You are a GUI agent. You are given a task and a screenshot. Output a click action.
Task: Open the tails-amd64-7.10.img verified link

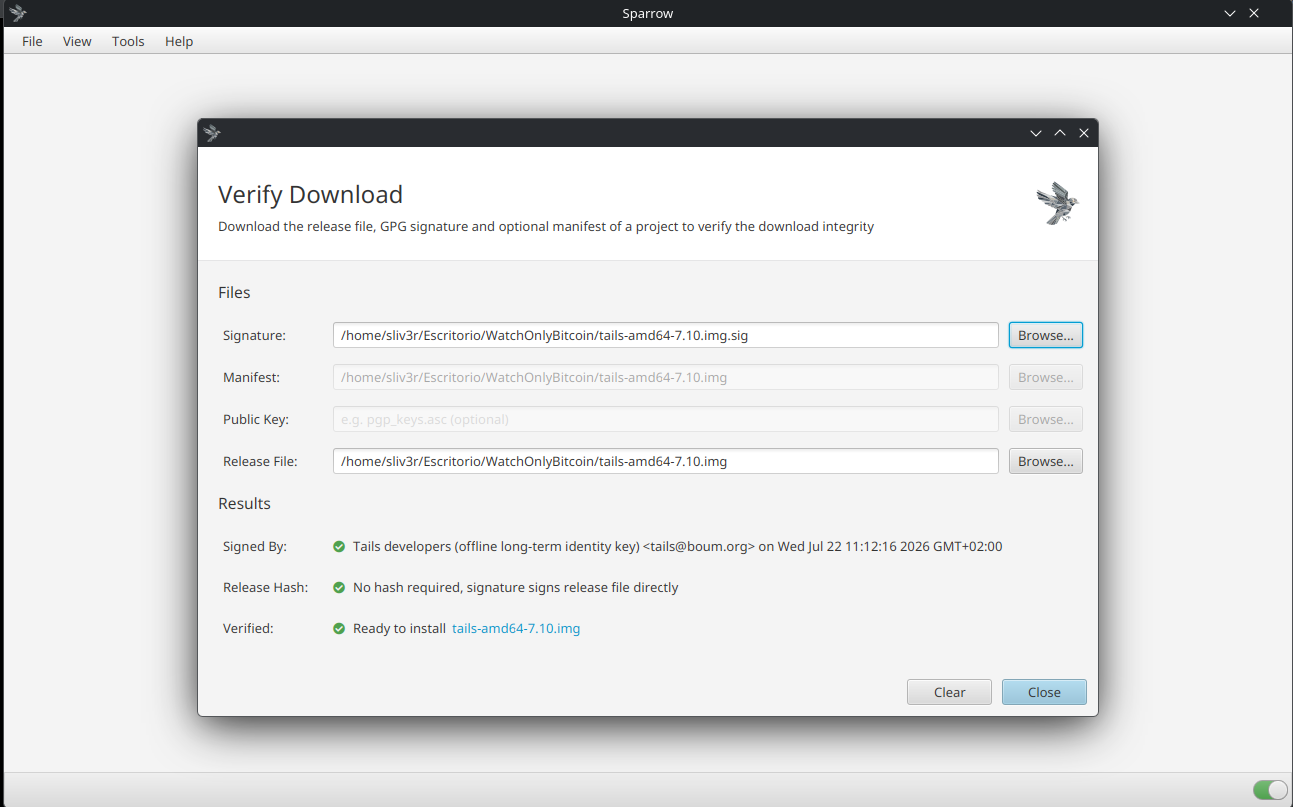[516, 628]
